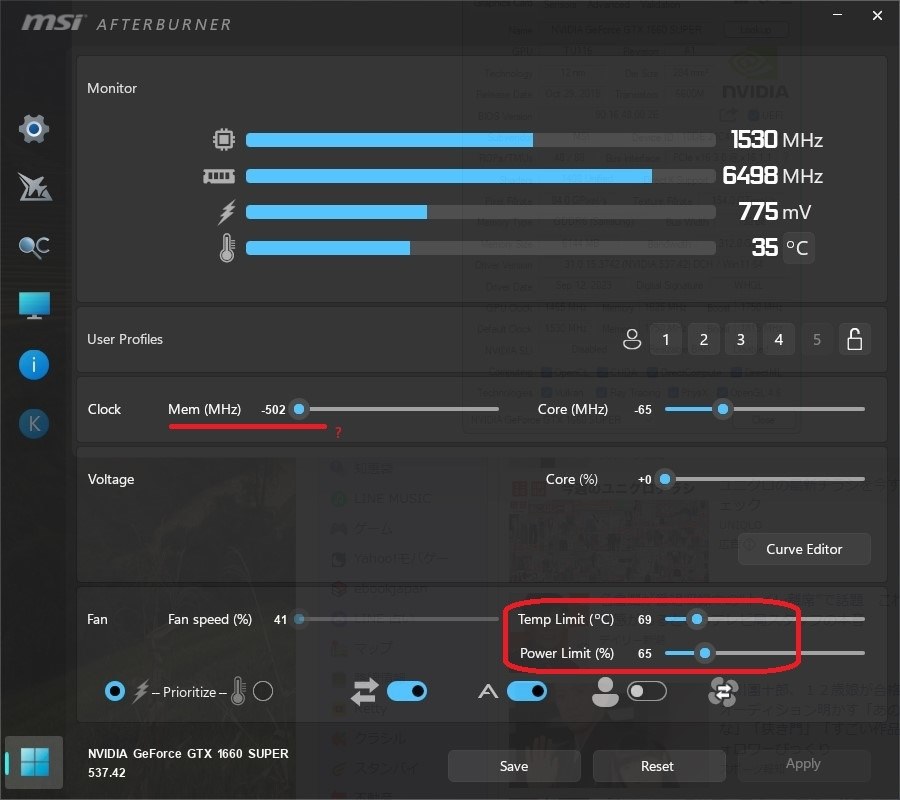Click the user profile person icon
The height and width of the screenshot is (800, 900).
(x=632, y=339)
